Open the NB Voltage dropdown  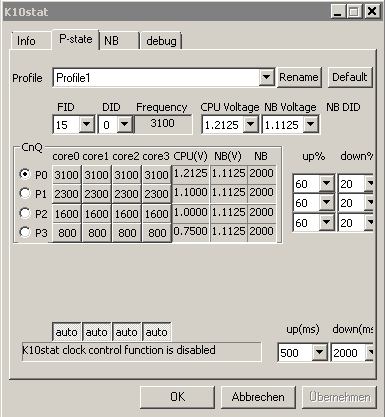click(310, 125)
